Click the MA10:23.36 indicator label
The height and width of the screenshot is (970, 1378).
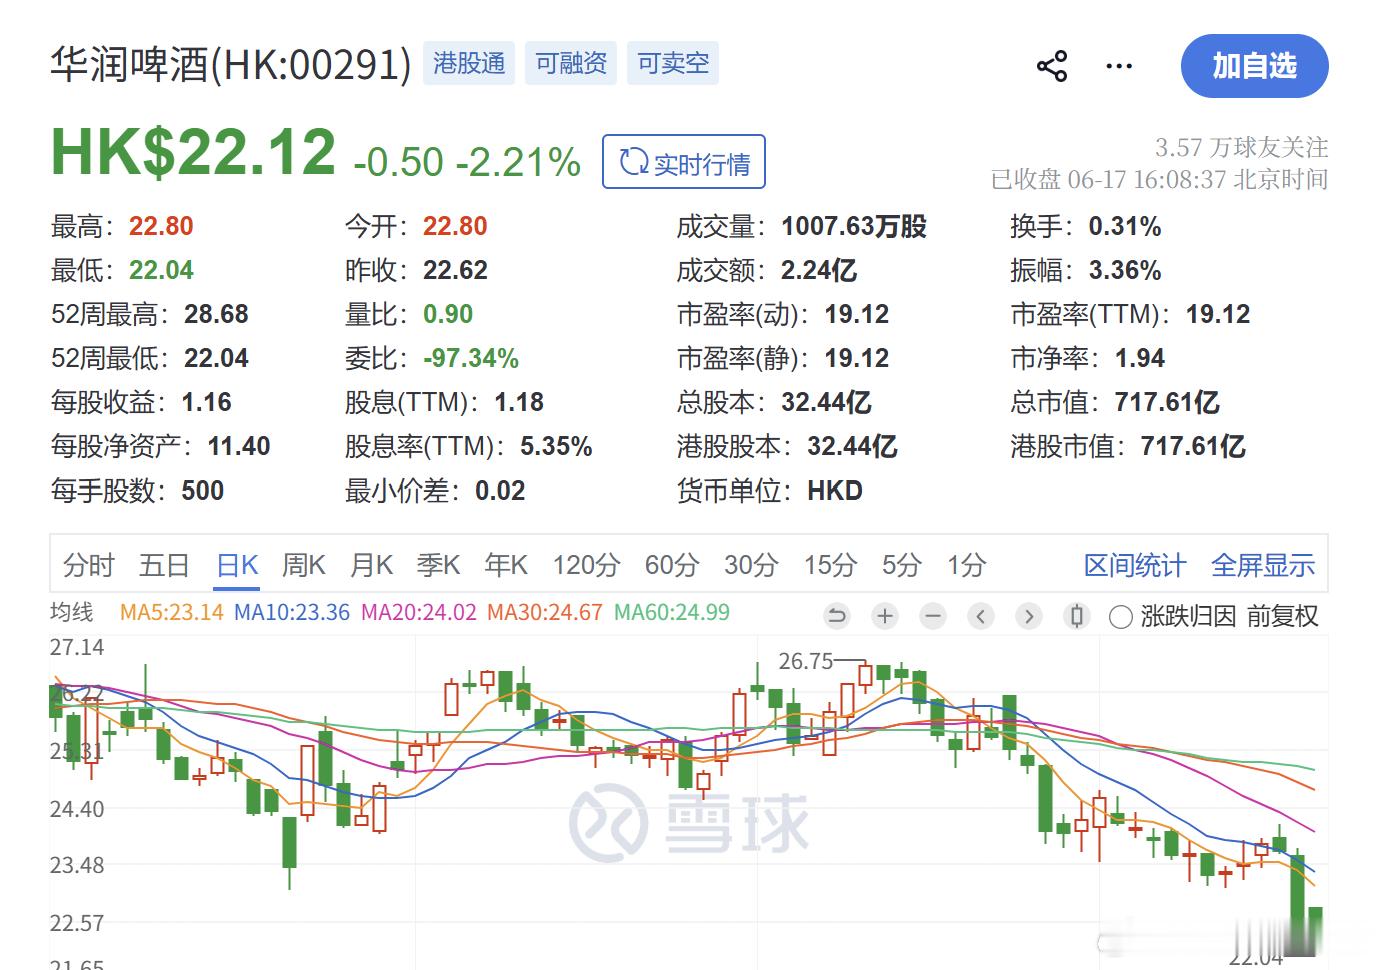tap(291, 612)
